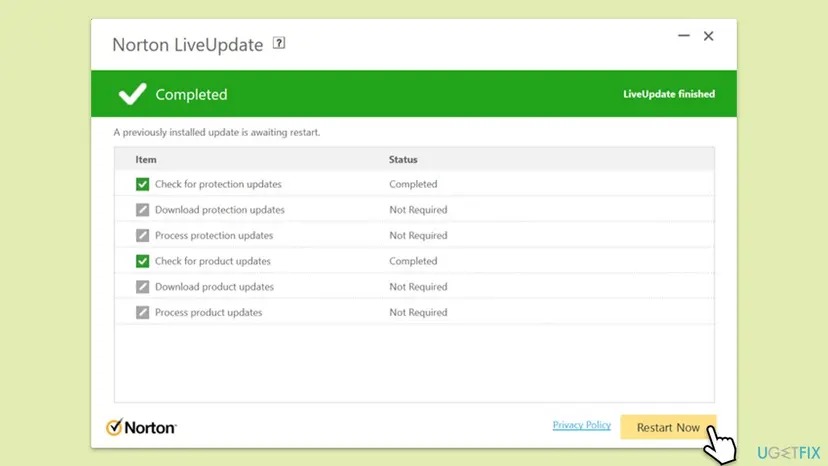828x466 pixels.
Task: Click Not Required status for Download product updates
Action: (x=418, y=286)
